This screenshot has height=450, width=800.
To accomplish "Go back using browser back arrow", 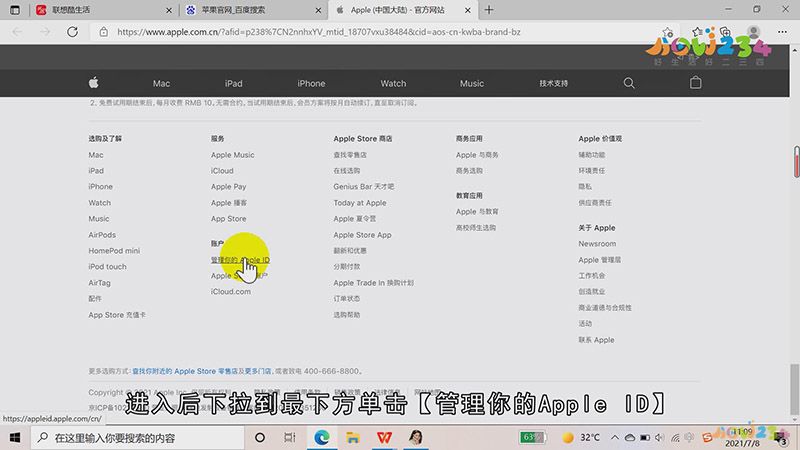I will click(17, 32).
